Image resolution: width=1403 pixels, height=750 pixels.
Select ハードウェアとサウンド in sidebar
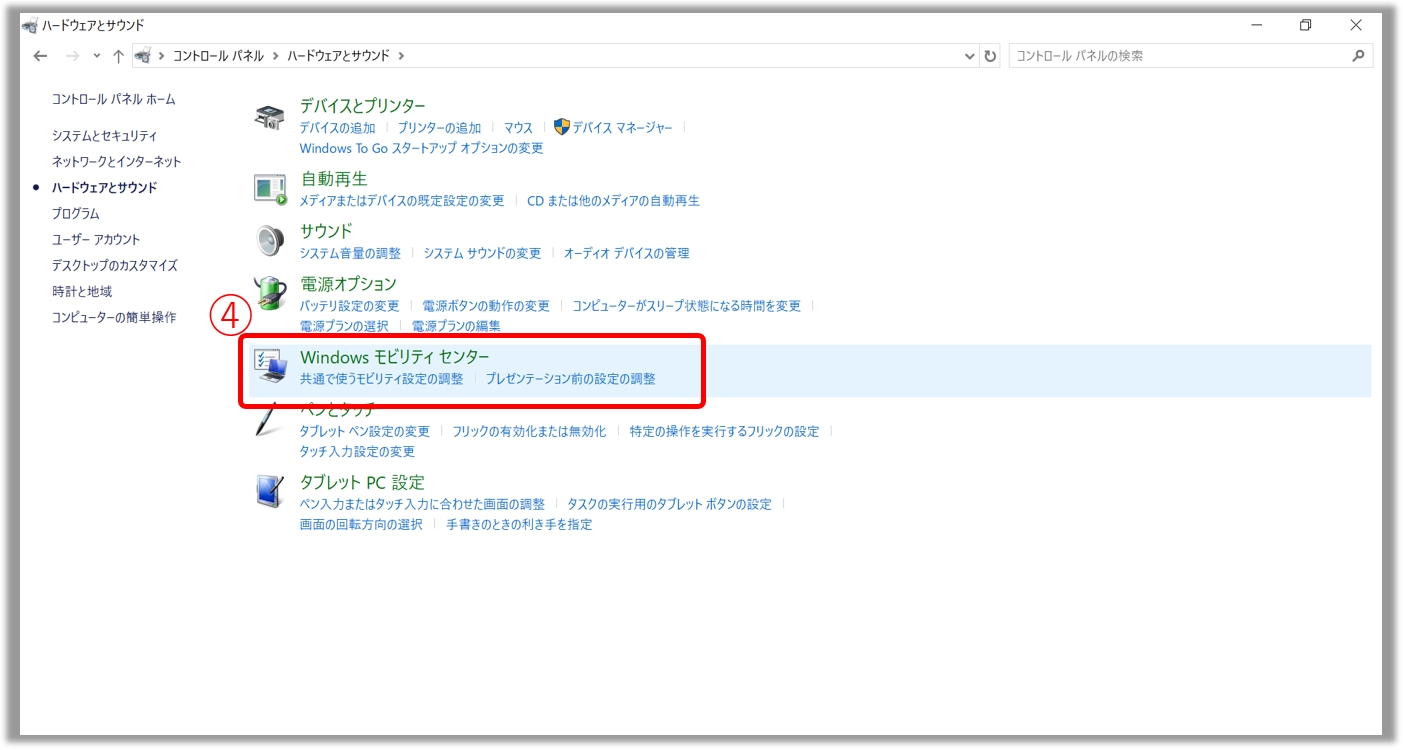[x=104, y=187]
